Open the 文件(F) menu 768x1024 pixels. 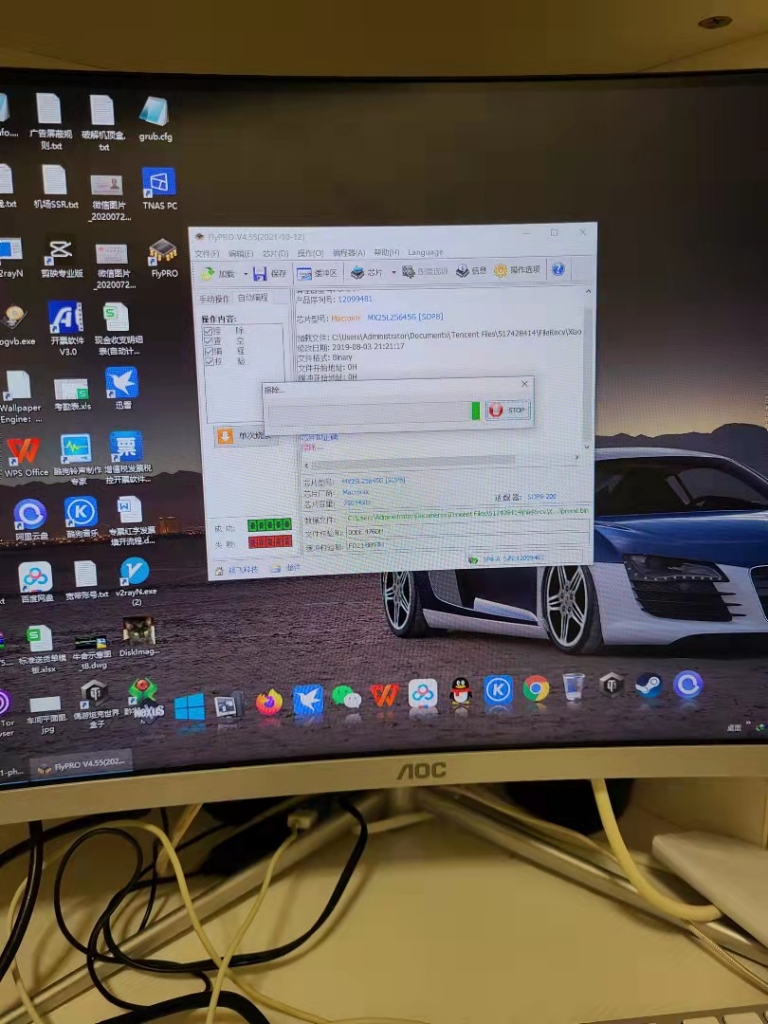tap(206, 253)
